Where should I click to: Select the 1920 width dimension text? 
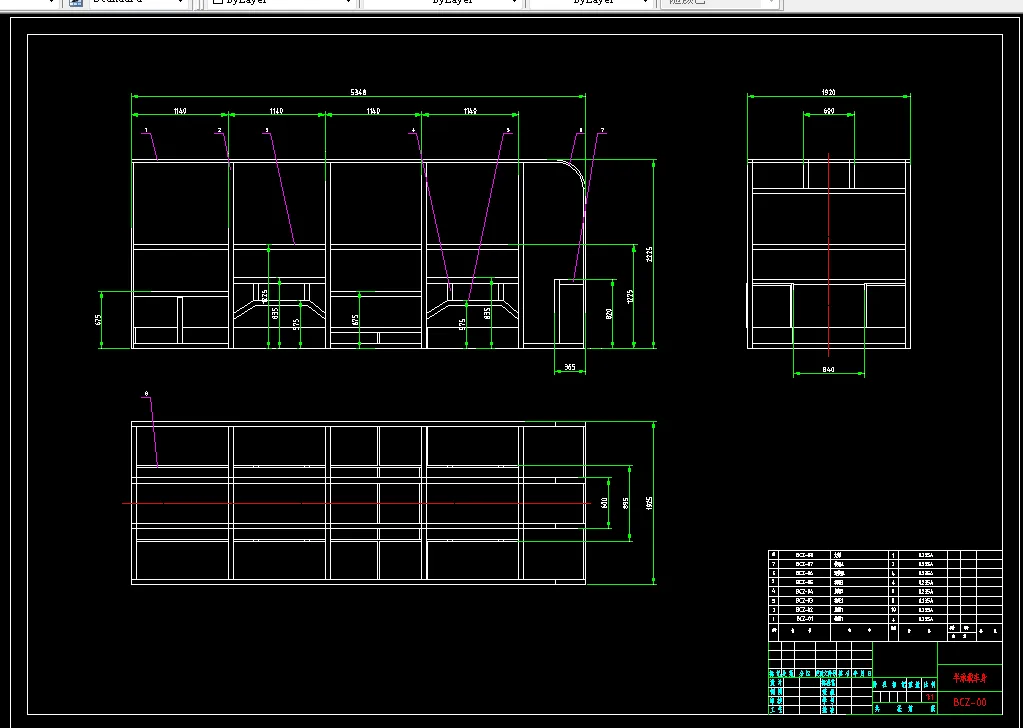pyautogui.click(x=829, y=93)
